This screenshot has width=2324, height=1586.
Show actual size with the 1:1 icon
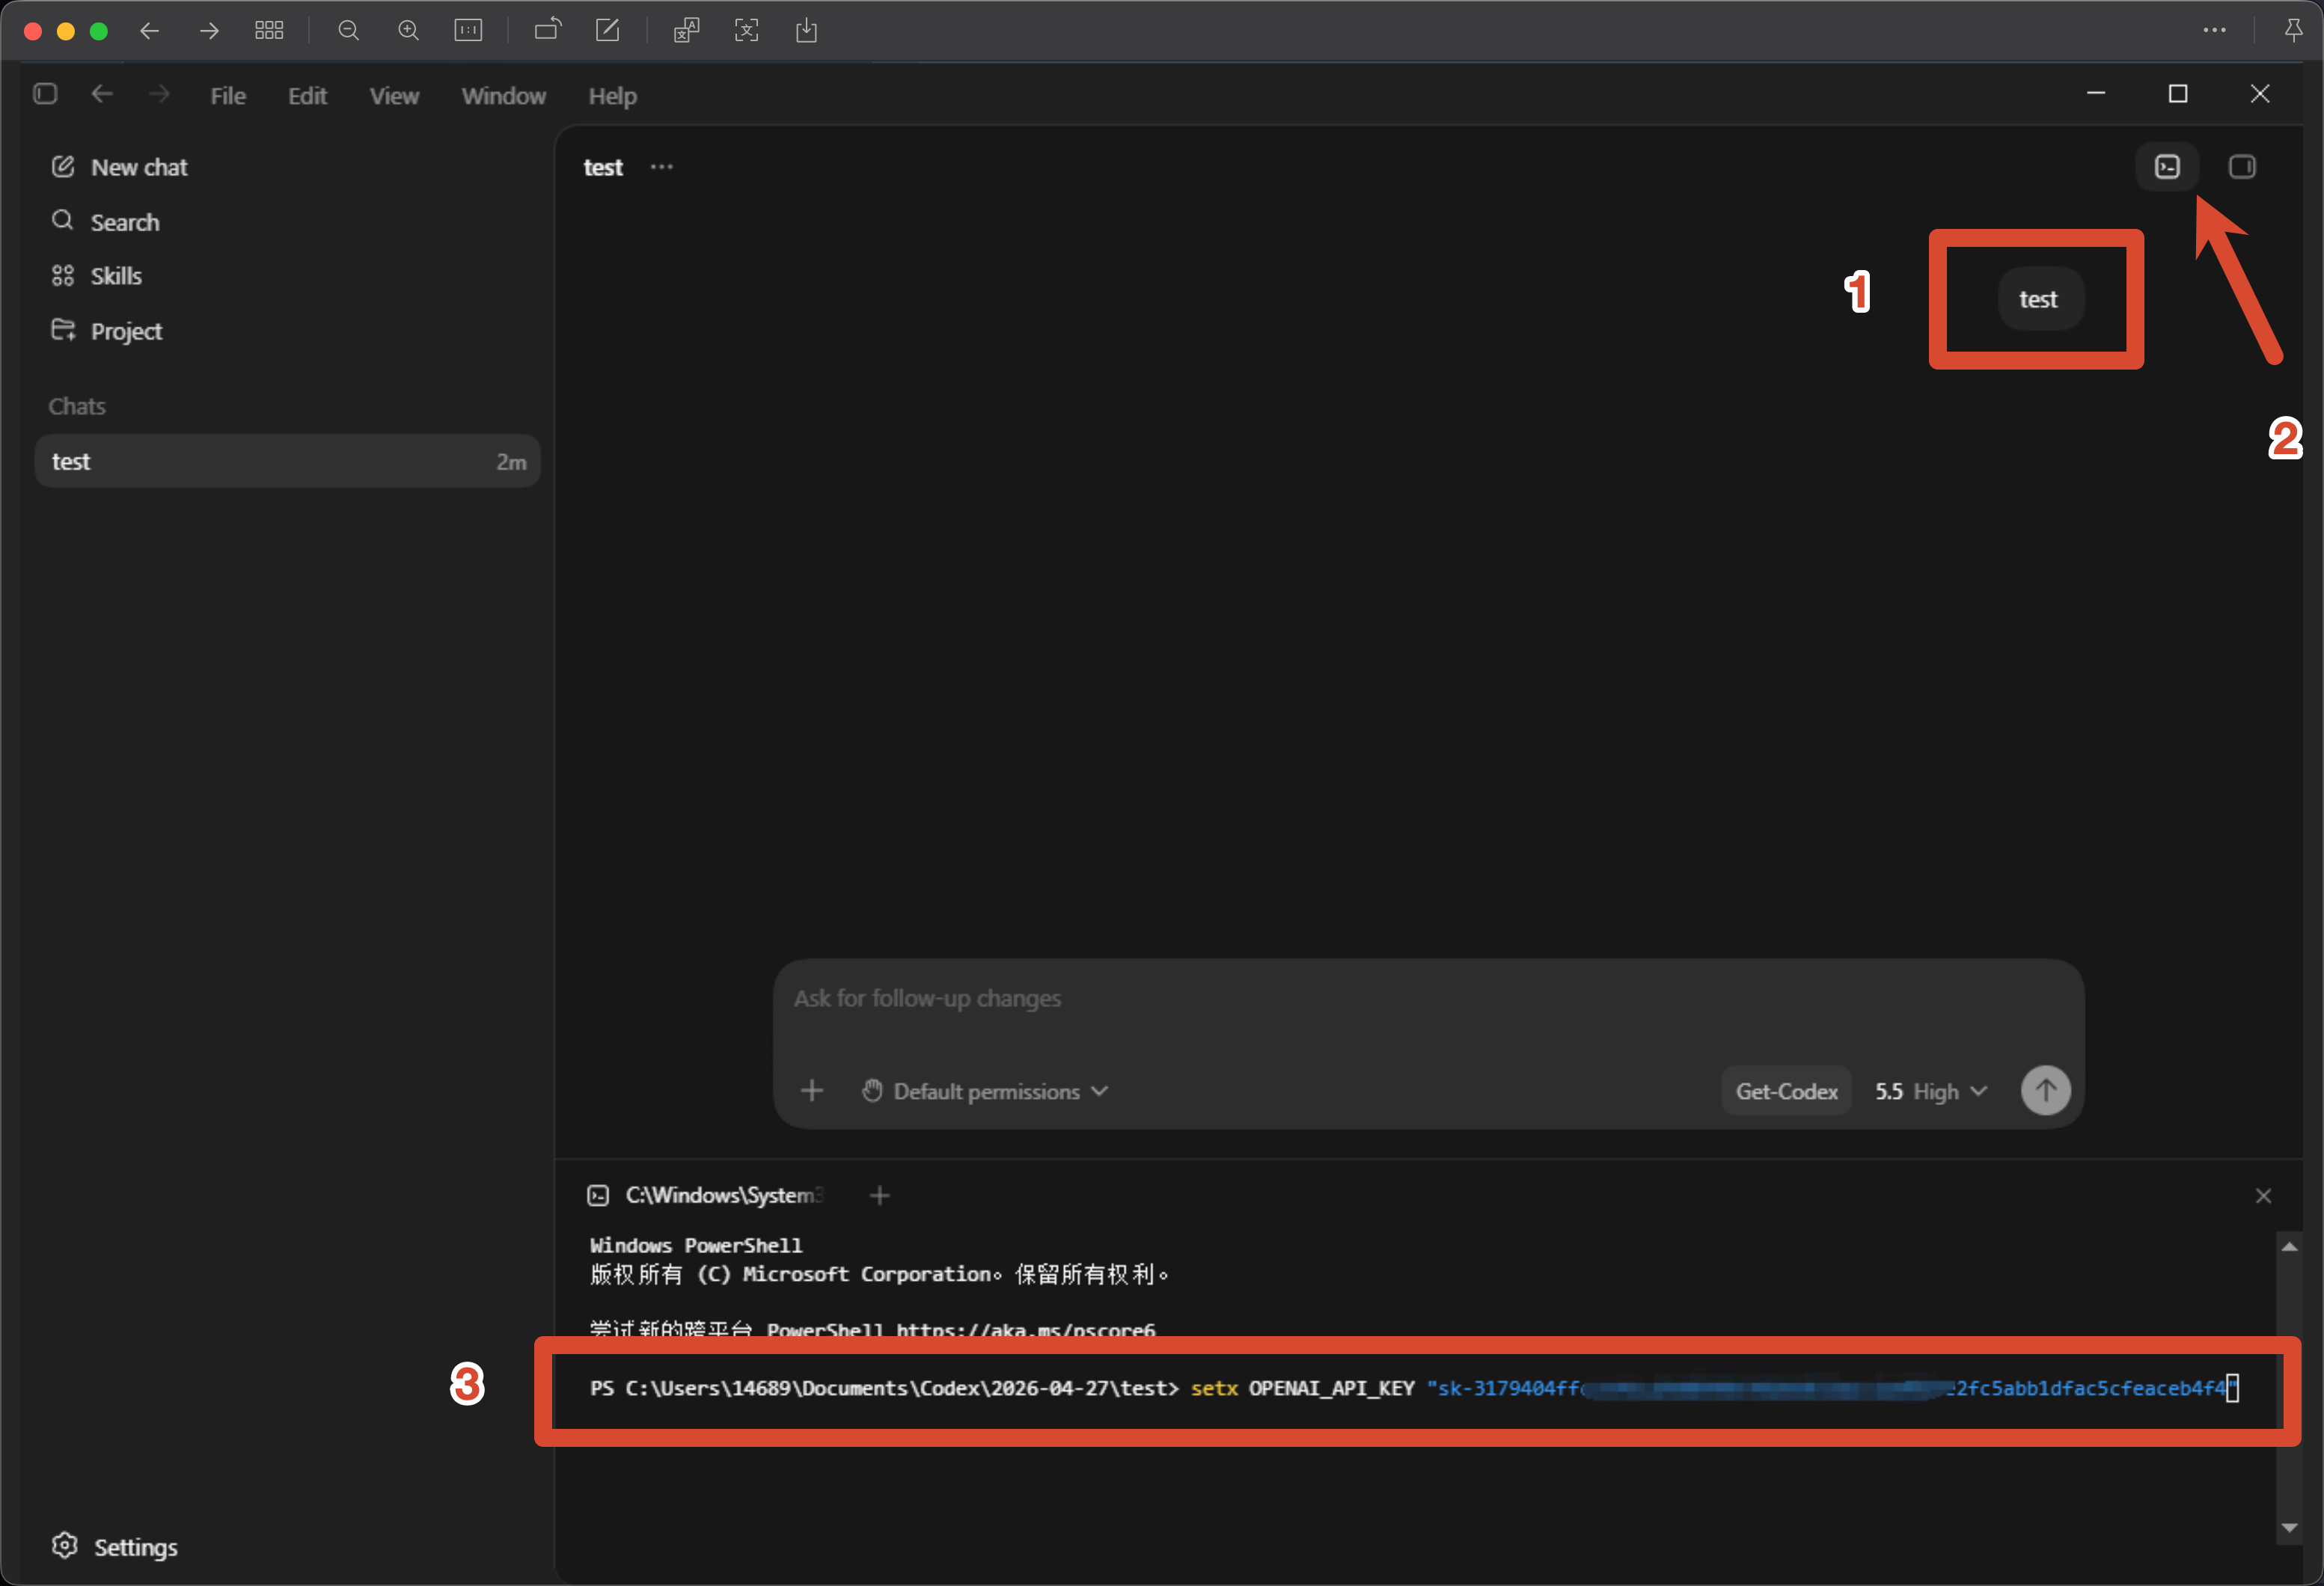(468, 31)
